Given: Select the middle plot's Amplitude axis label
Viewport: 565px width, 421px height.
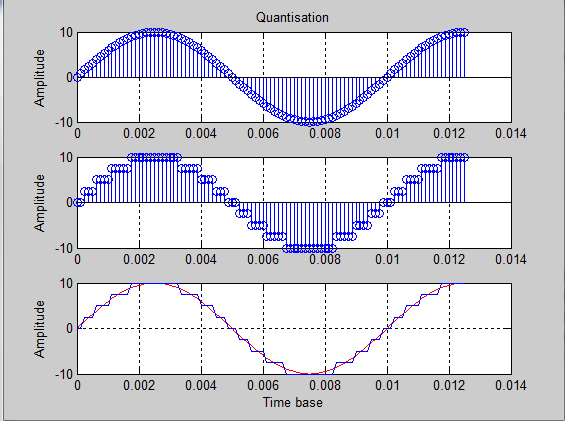Looking at the screenshot, I should [x=40, y=203].
